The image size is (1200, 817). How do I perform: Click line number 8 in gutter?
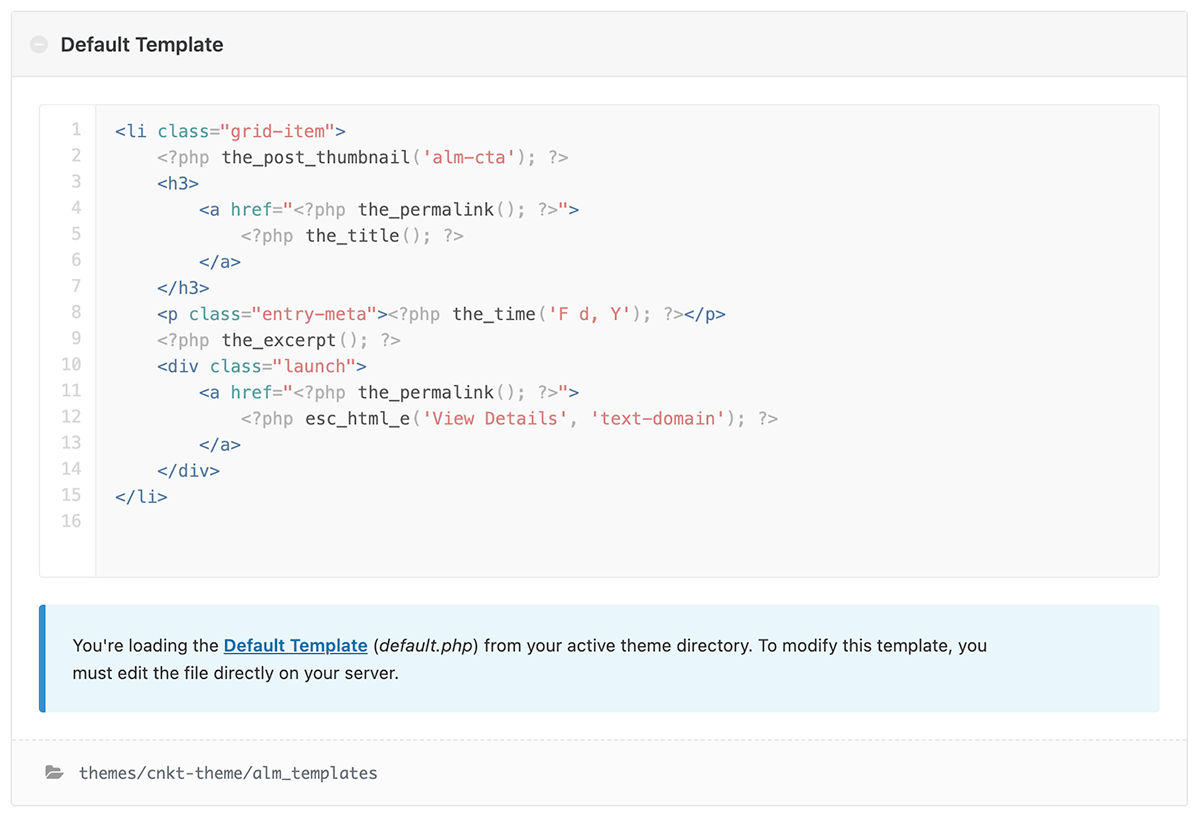[76, 313]
